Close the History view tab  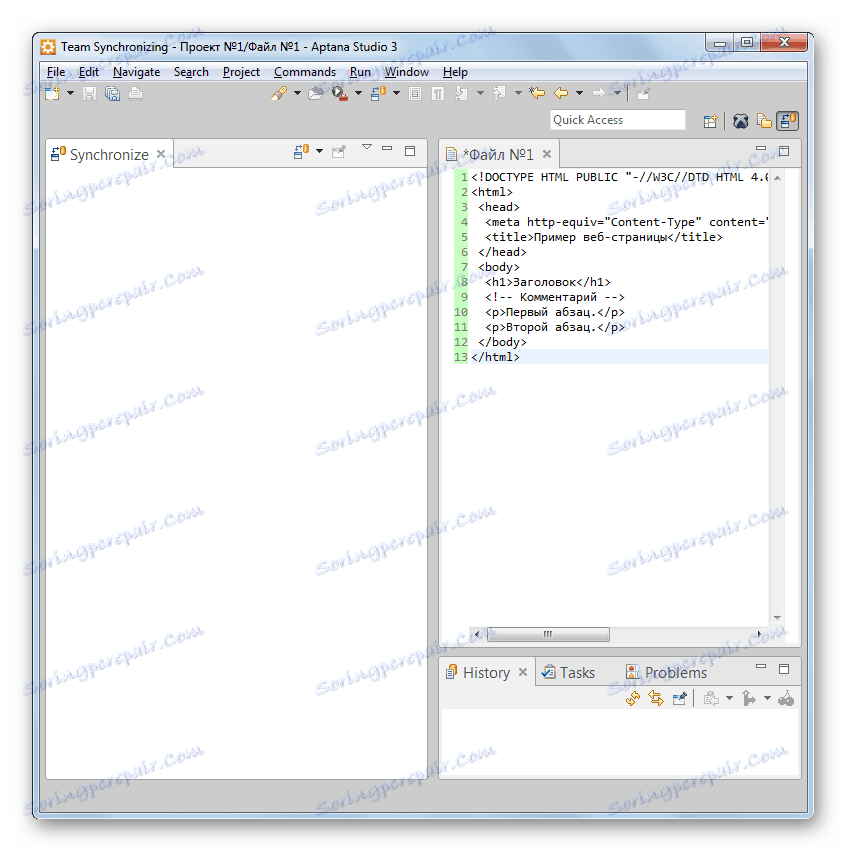523,672
